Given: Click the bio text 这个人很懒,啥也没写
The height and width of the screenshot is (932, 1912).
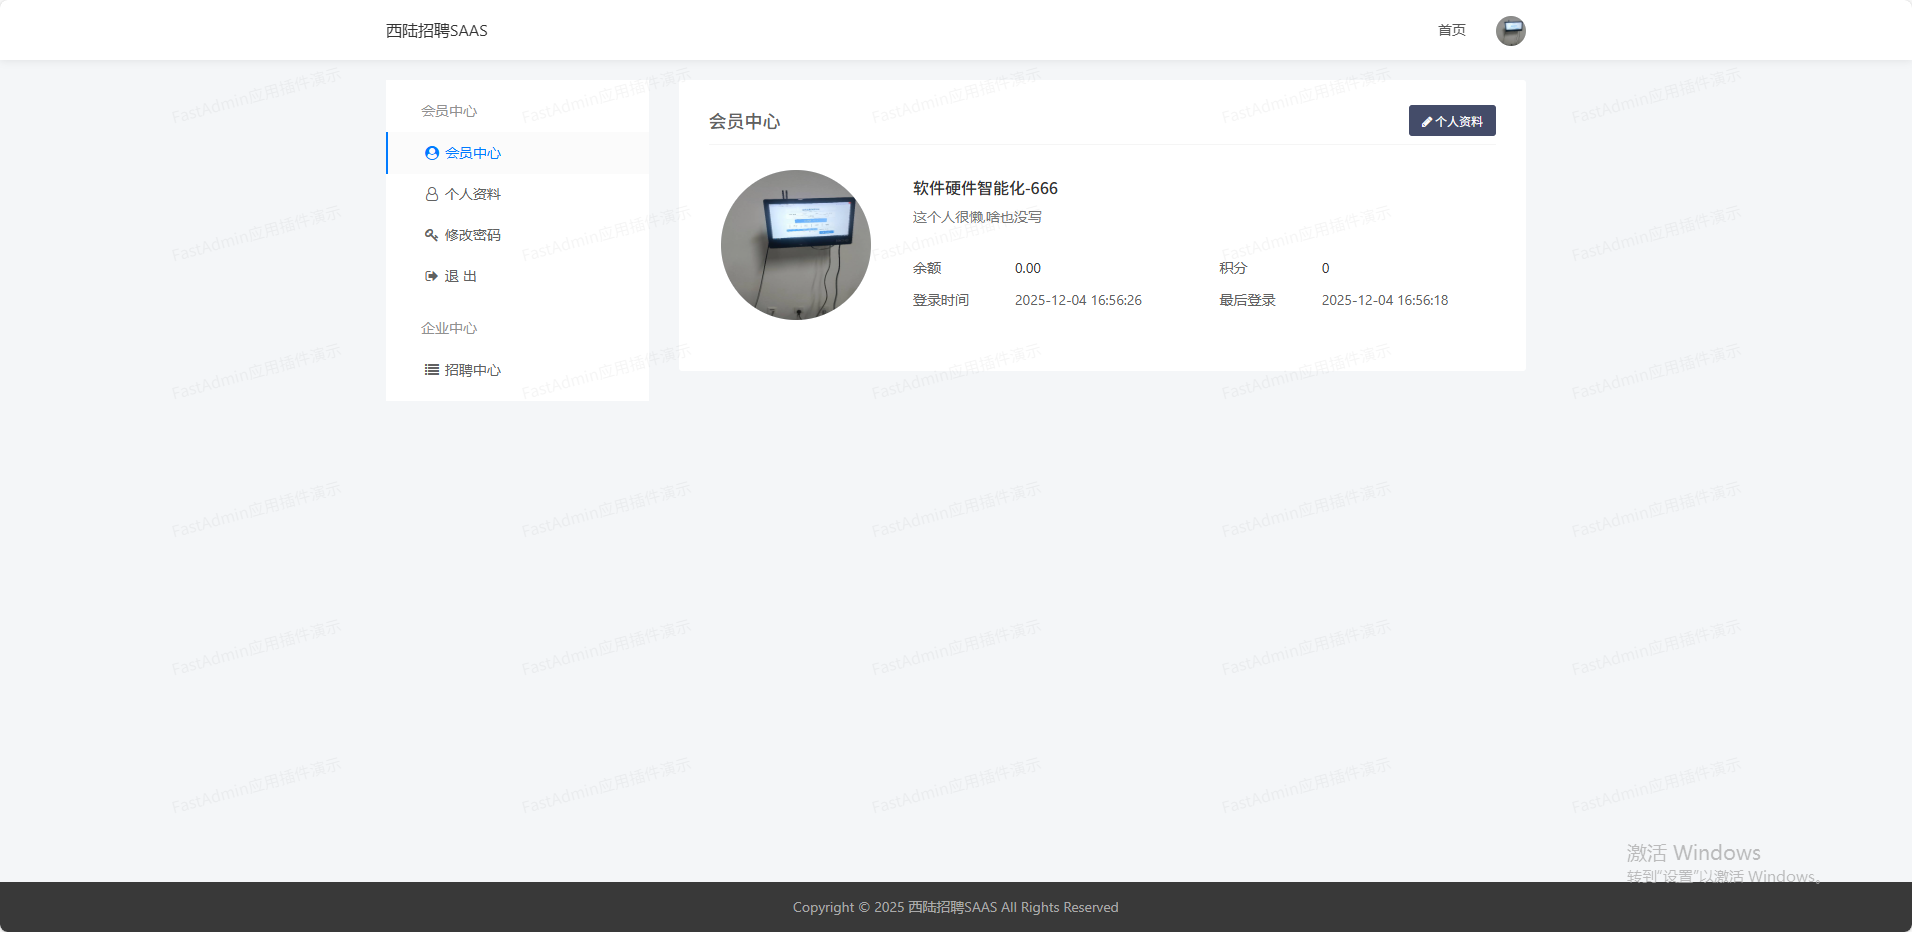Looking at the screenshot, I should coord(977,217).
